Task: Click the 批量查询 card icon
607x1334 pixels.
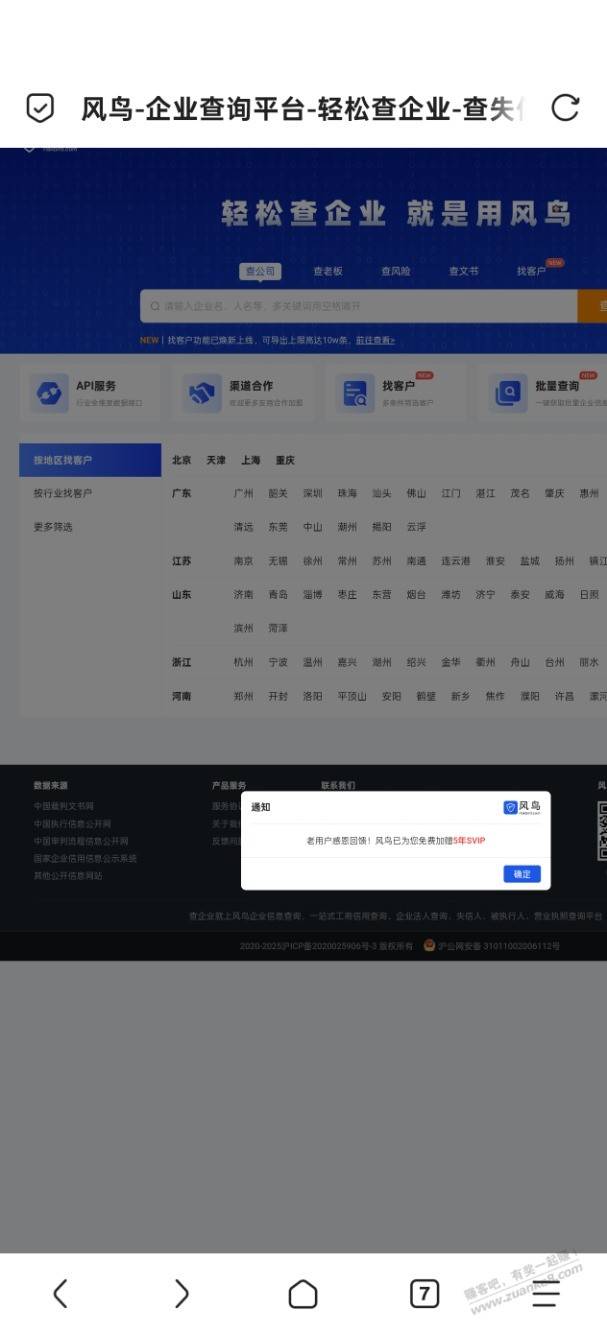Action: [508, 394]
